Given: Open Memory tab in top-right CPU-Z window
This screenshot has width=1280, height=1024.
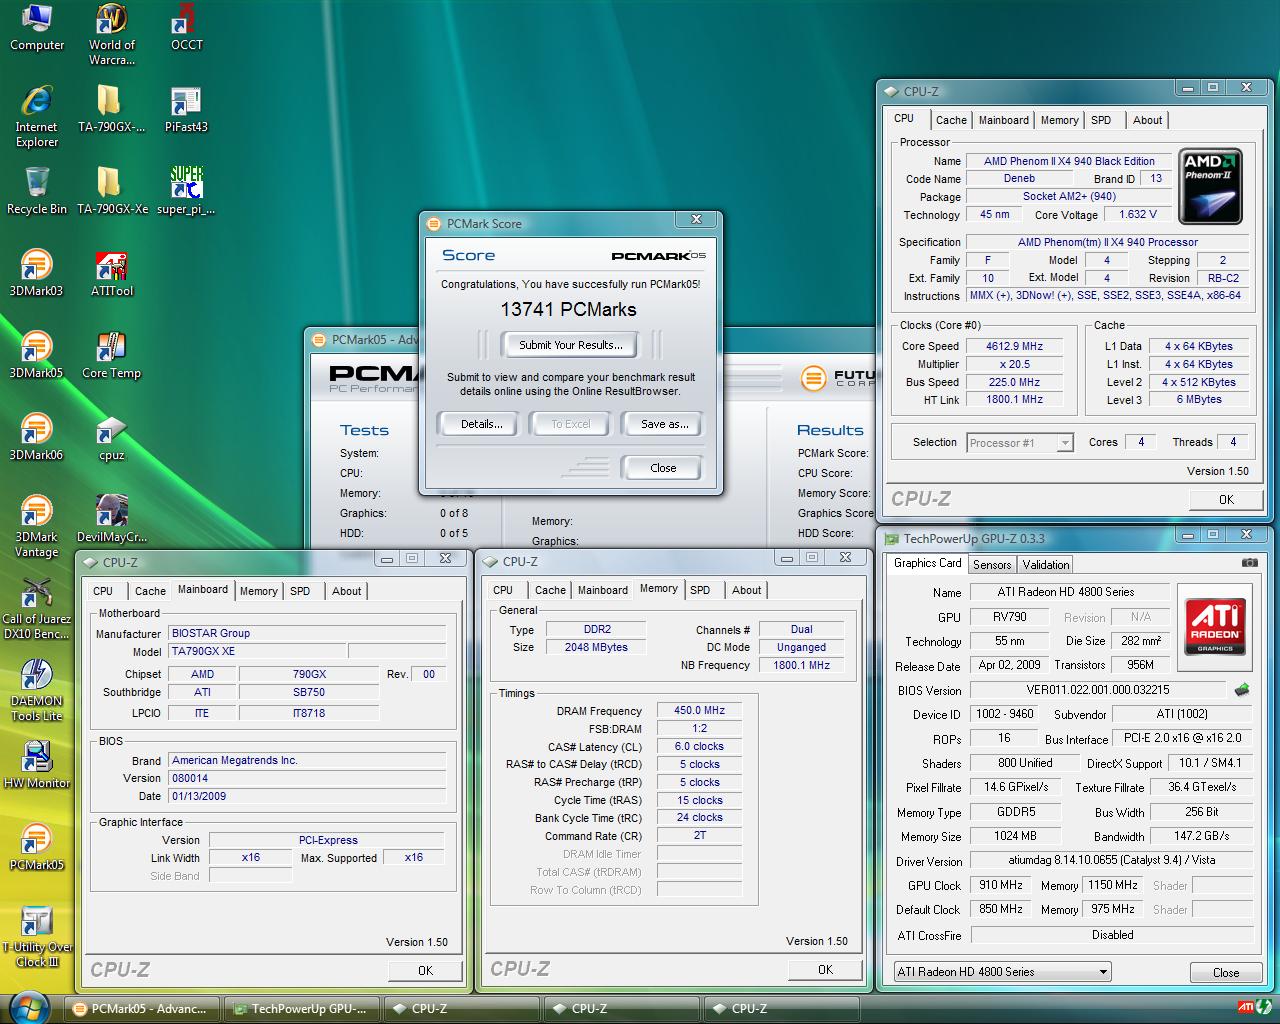Looking at the screenshot, I should point(1059,120).
